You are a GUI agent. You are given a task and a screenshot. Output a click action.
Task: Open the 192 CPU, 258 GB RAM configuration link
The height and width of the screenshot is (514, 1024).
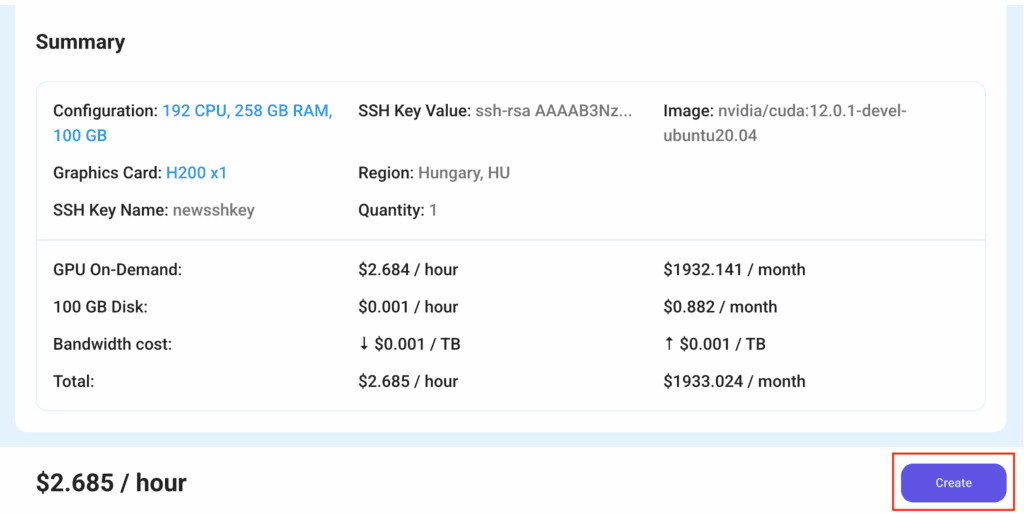[193, 123]
